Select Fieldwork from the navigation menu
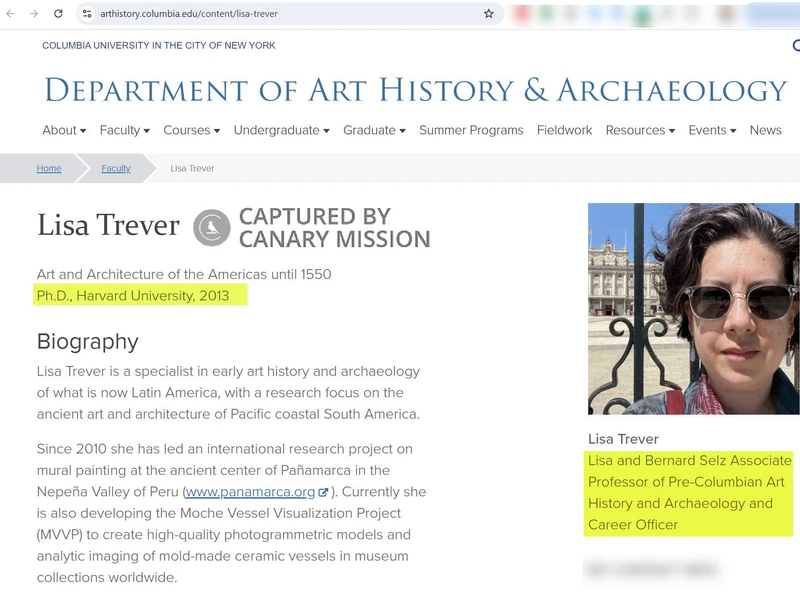This screenshot has width=800, height=595. pos(564,130)
